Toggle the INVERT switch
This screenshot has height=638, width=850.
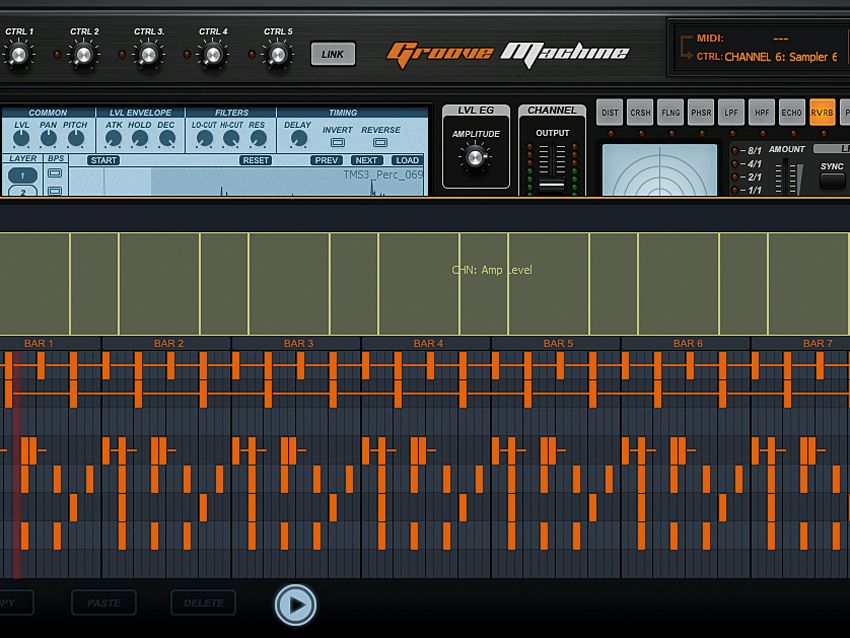coord(338,143)
